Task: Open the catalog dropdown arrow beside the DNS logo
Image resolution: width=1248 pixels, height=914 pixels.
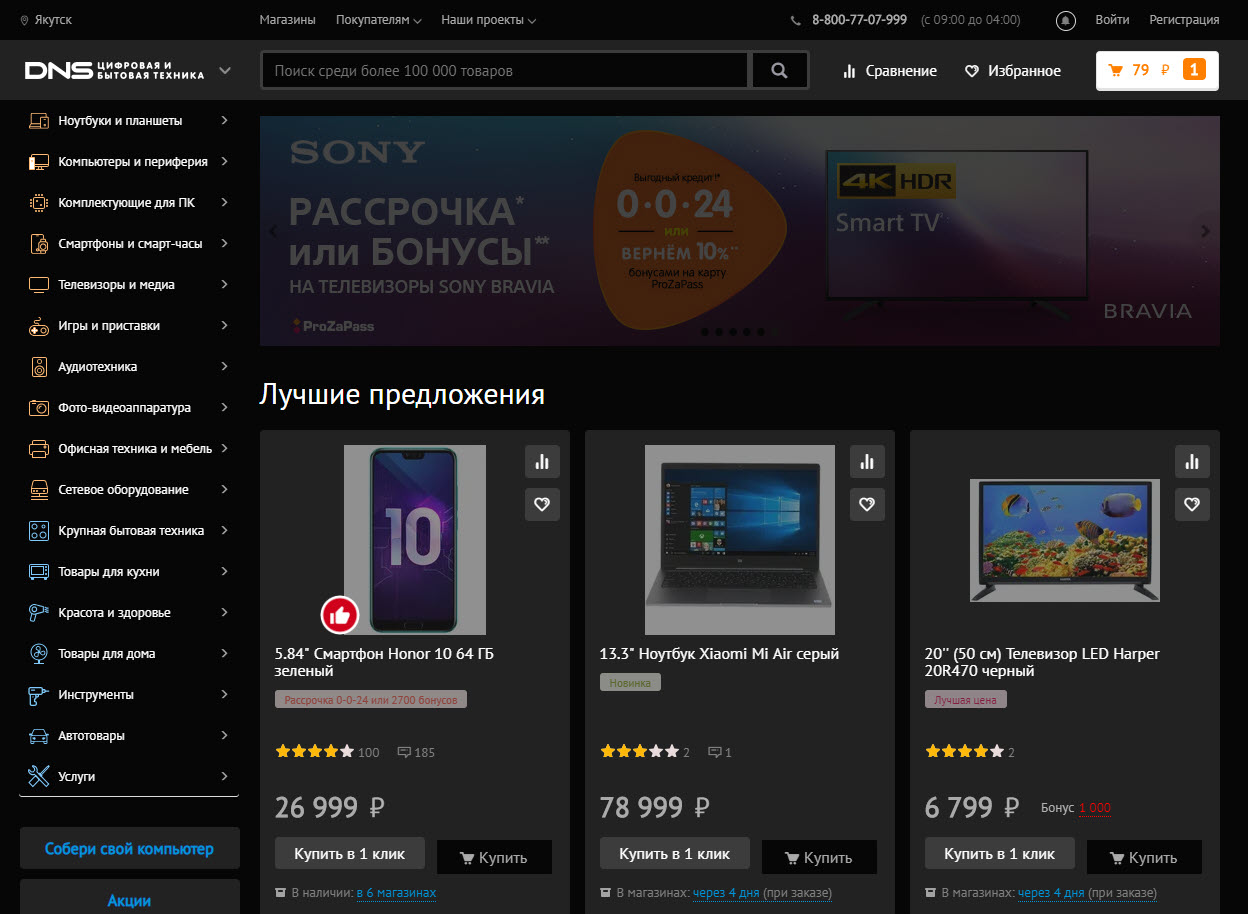Action: pos(225,70)
